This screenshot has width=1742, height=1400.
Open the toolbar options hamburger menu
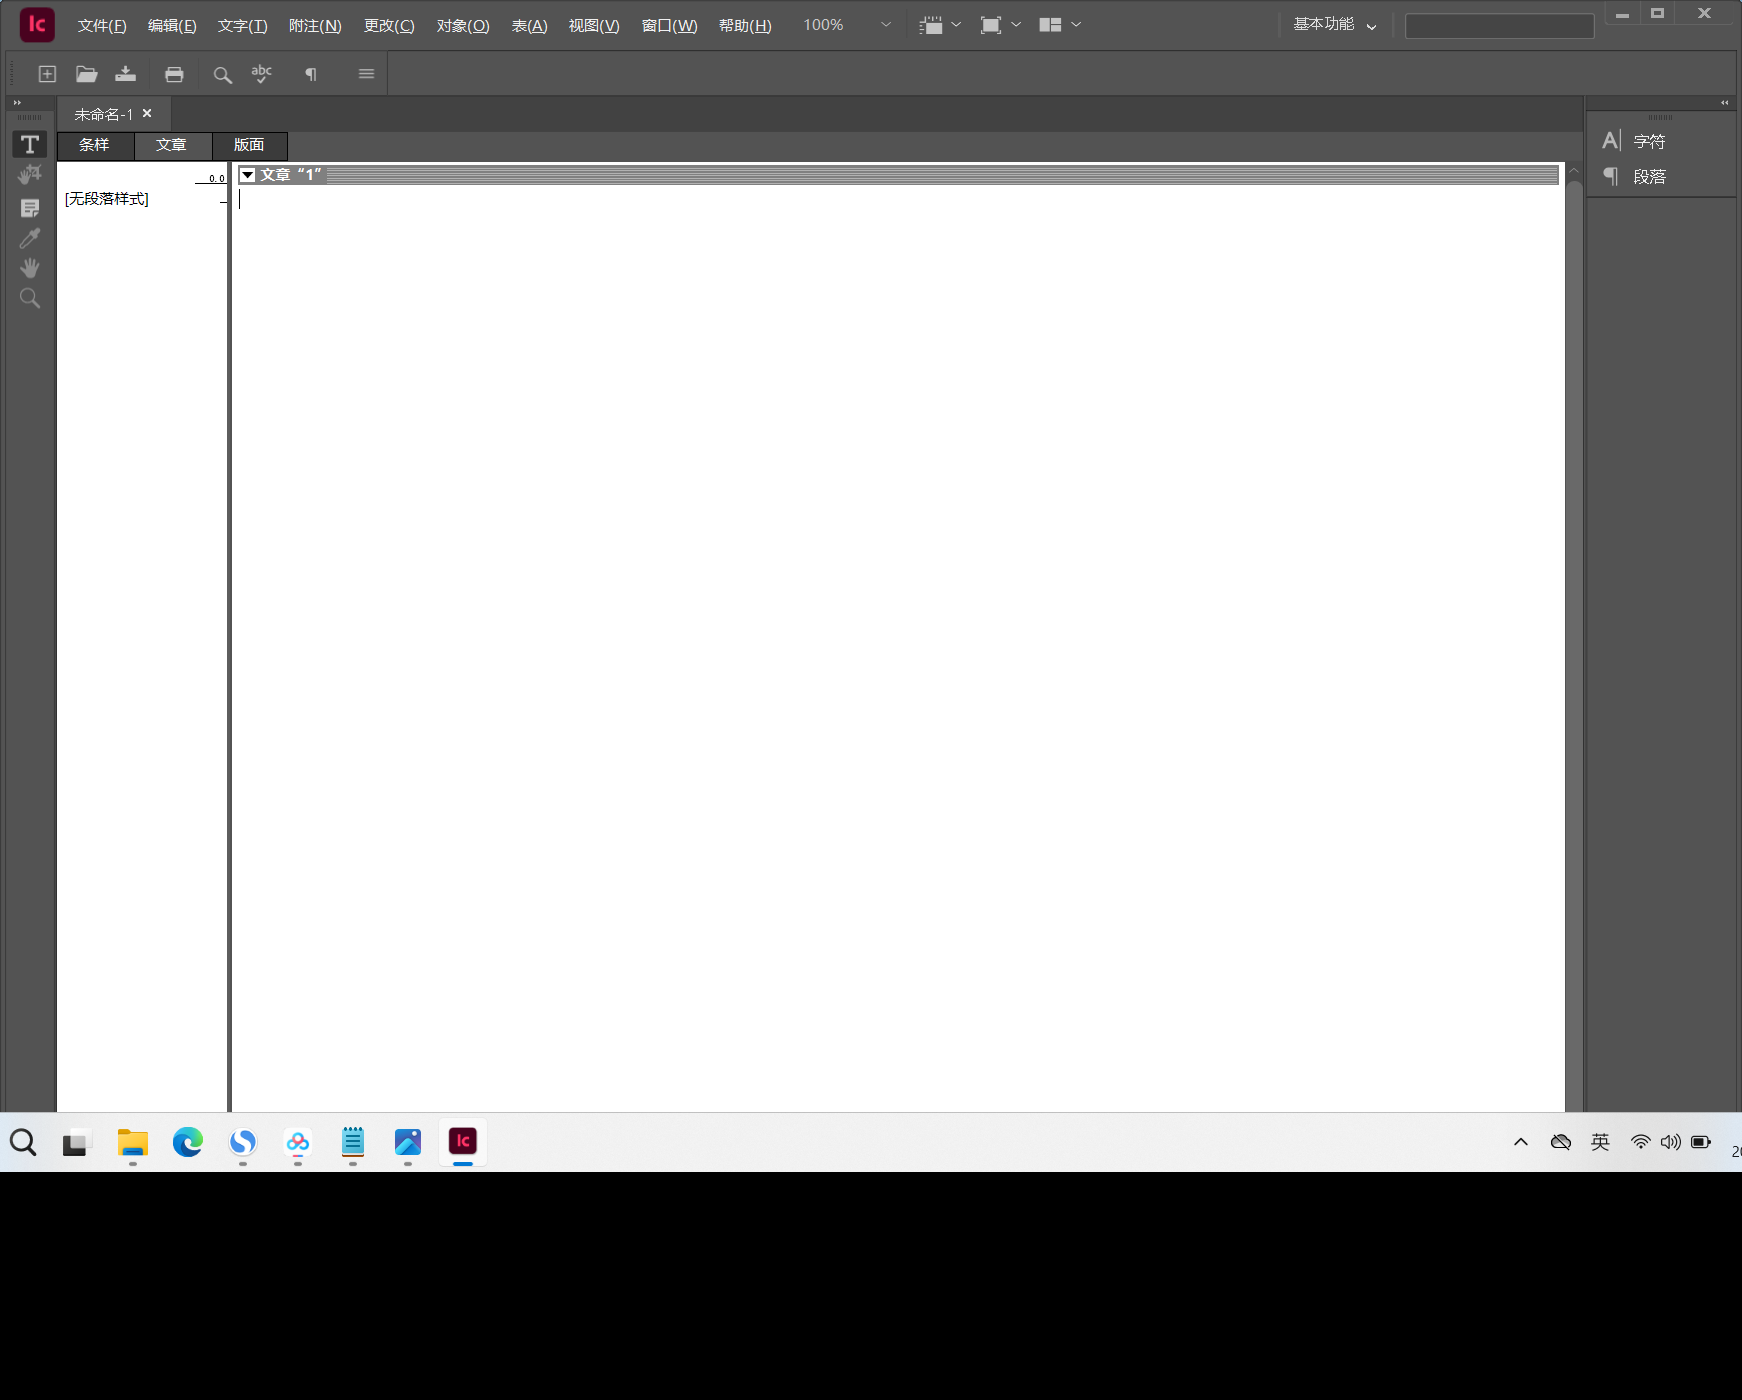366,74
